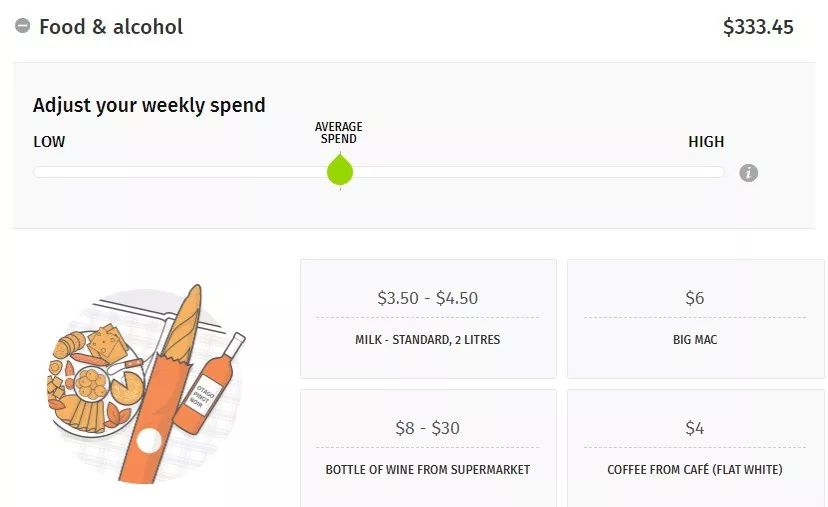Click the $8 - $30 wine price
Viewport: 828px width, 507px height.
(428, 428)
